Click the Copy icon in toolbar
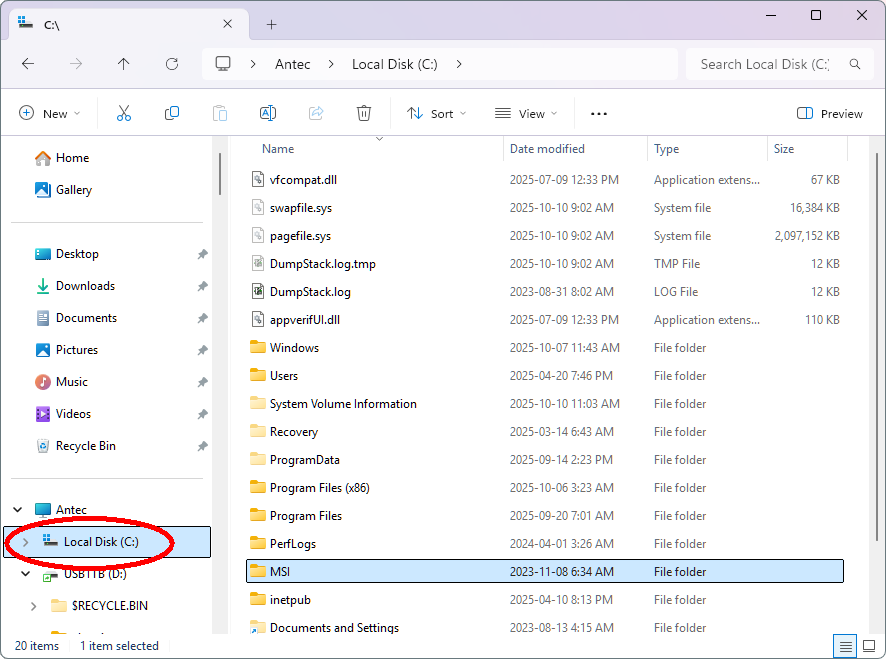 [172, 113]
